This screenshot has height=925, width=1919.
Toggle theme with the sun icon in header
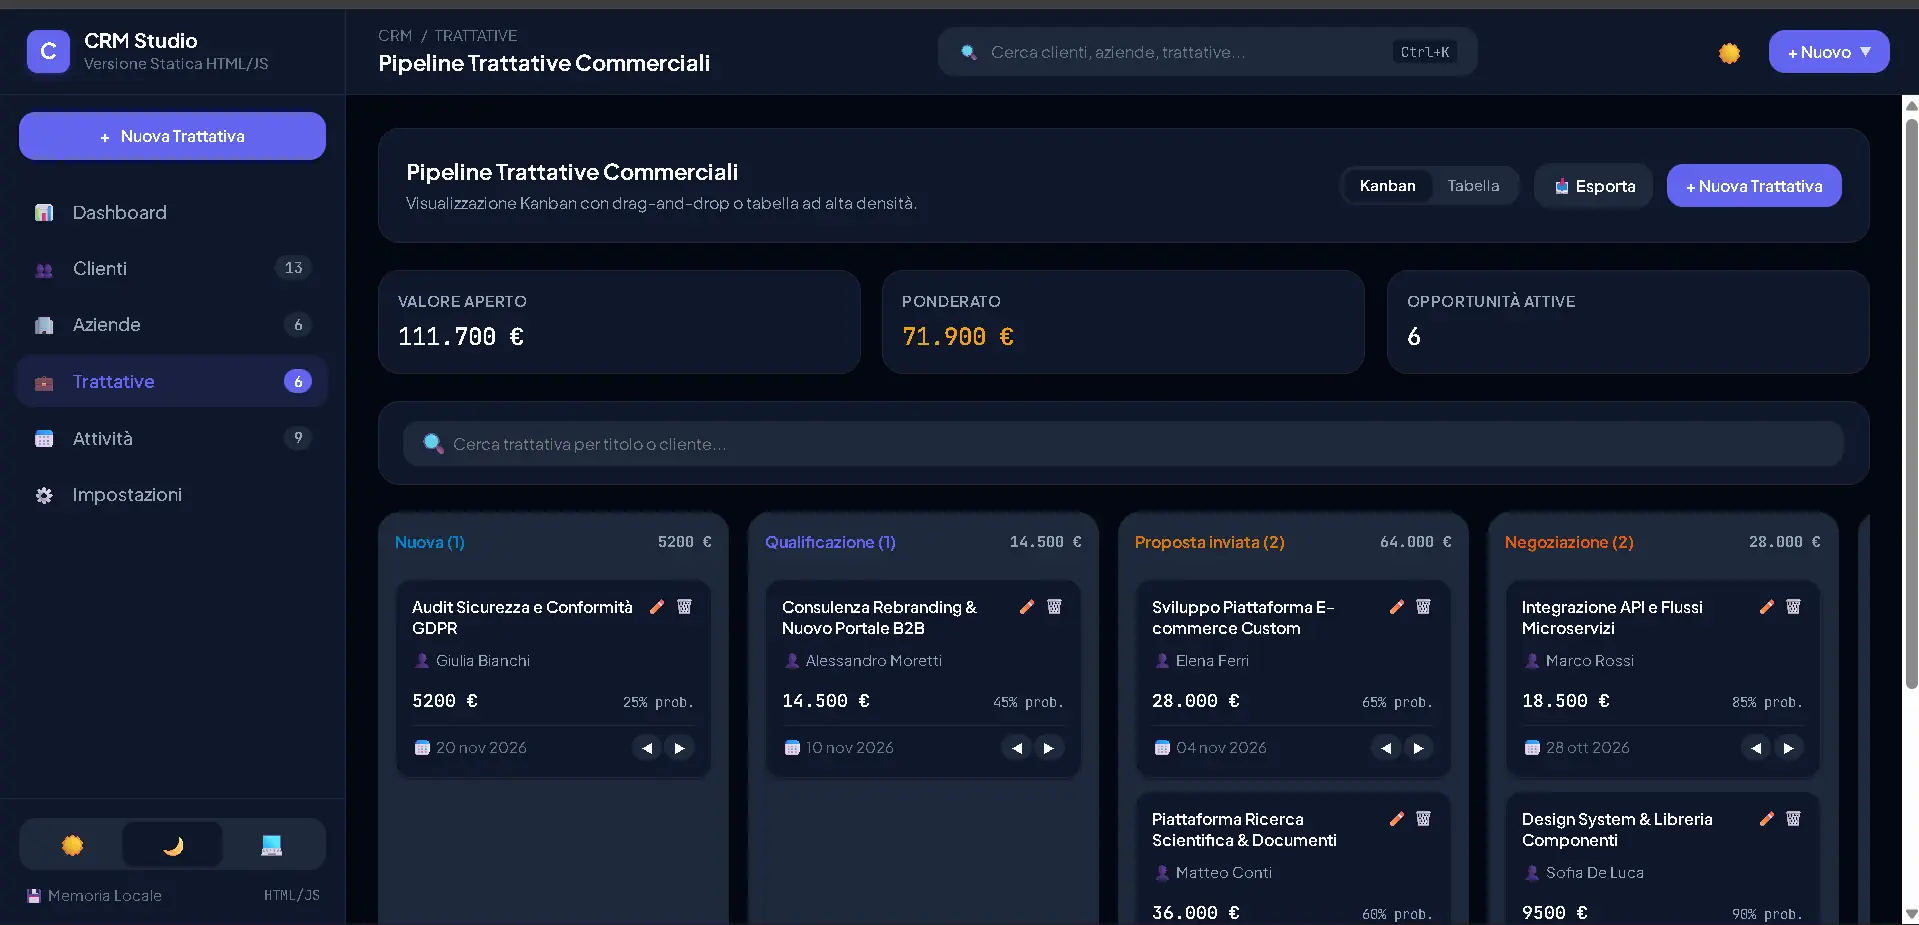[x=1729, y=53]
